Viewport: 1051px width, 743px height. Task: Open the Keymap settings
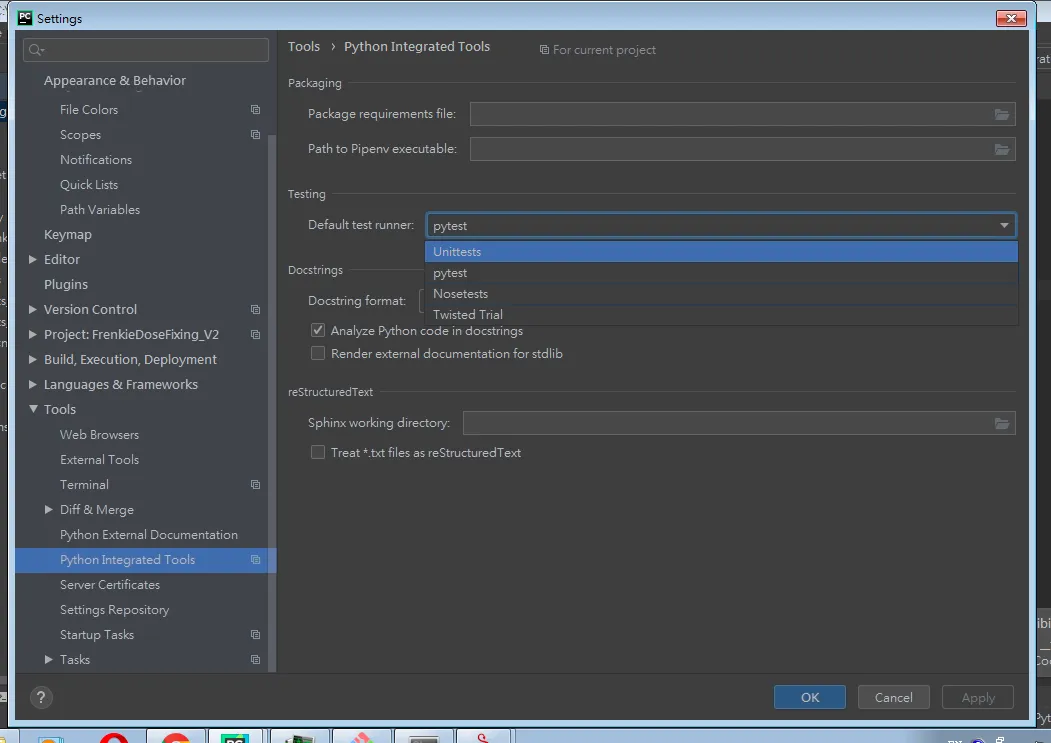[x=68, y=235]
